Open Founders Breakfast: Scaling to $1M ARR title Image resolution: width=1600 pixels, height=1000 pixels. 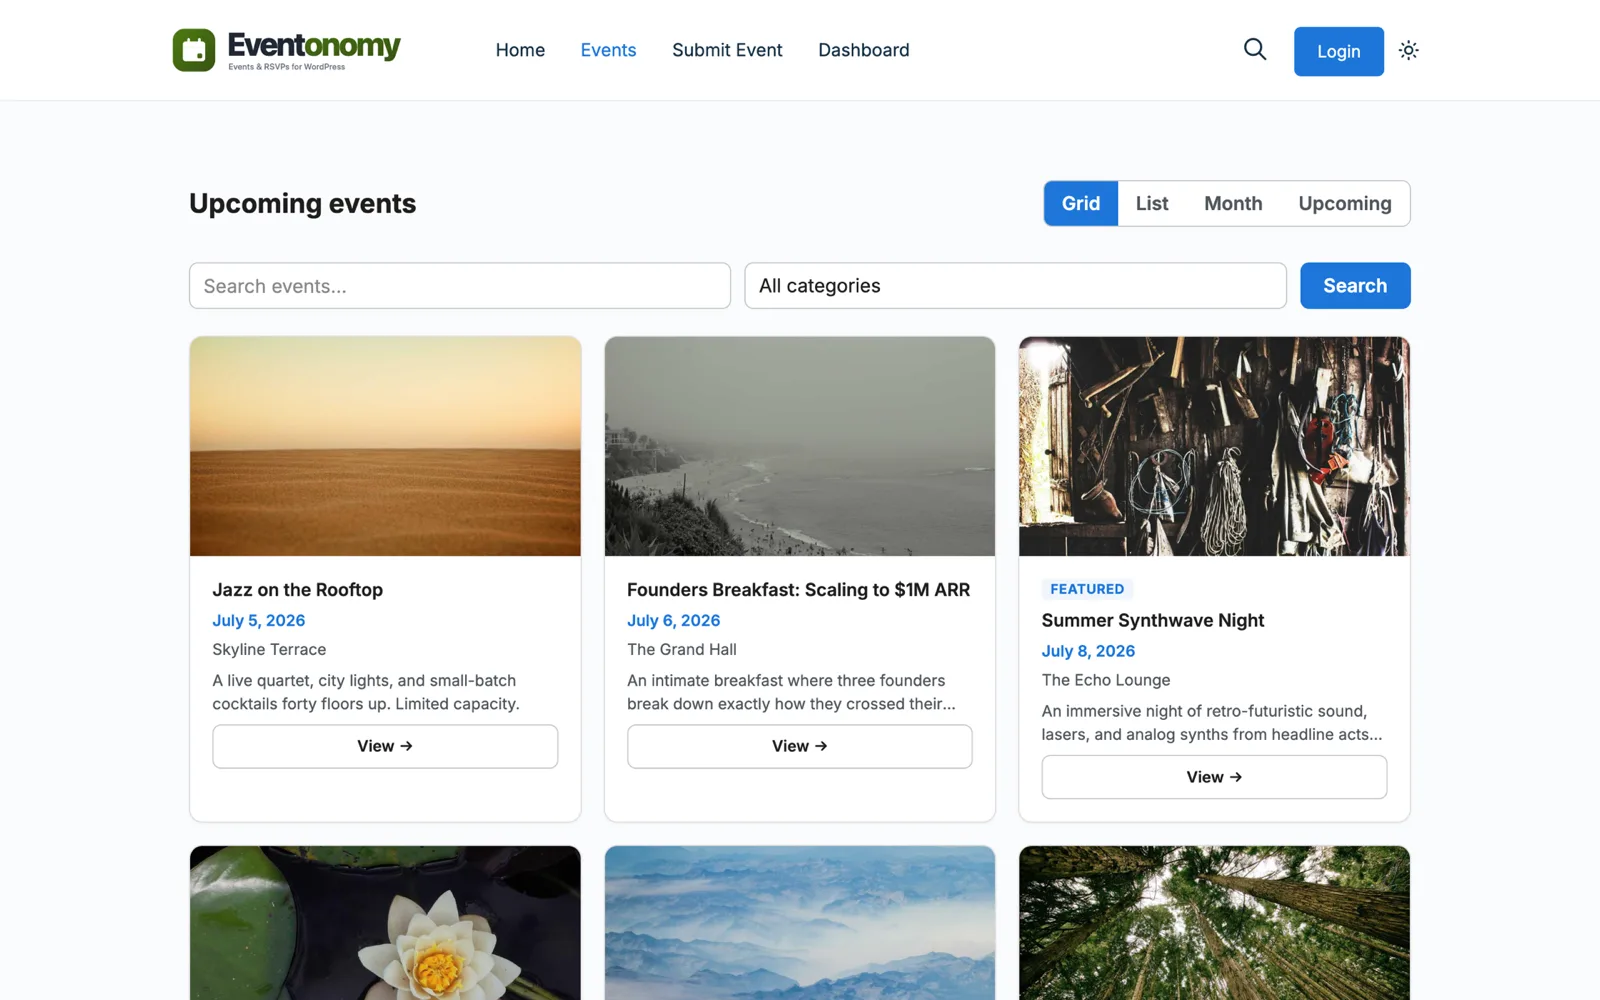coord(798,590)
